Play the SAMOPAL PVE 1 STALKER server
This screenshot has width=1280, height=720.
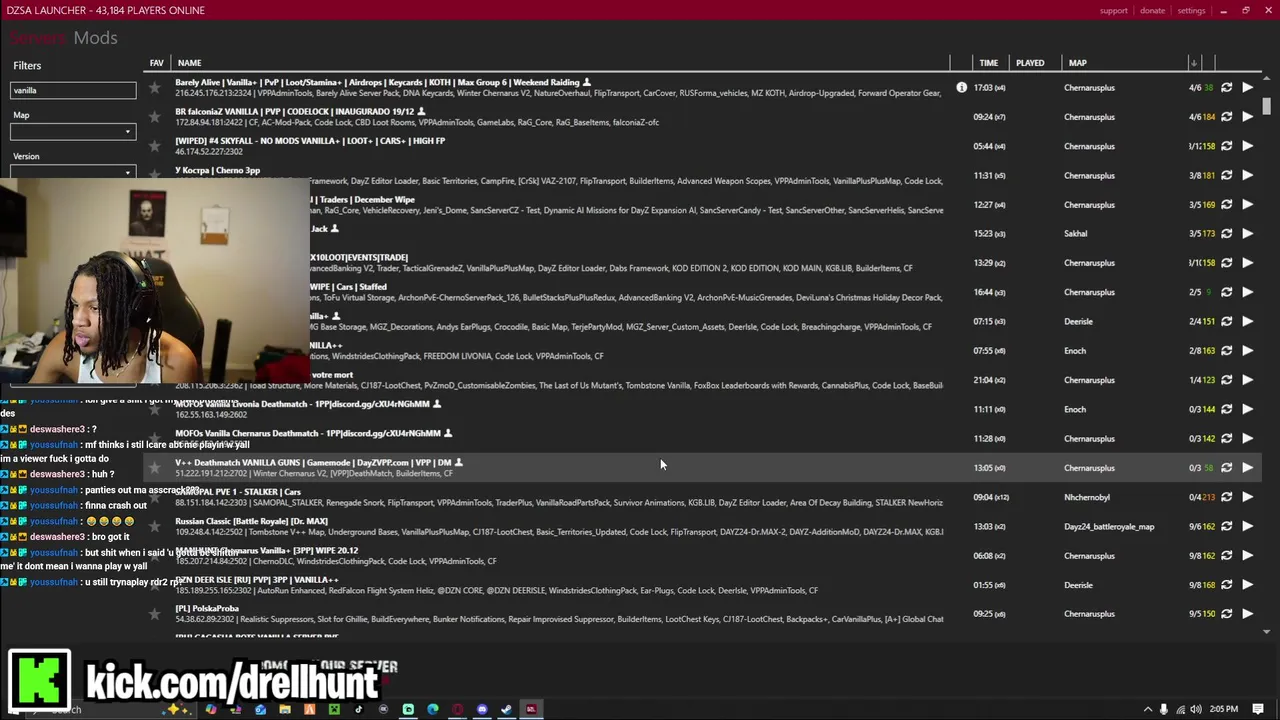[1247, 497]
